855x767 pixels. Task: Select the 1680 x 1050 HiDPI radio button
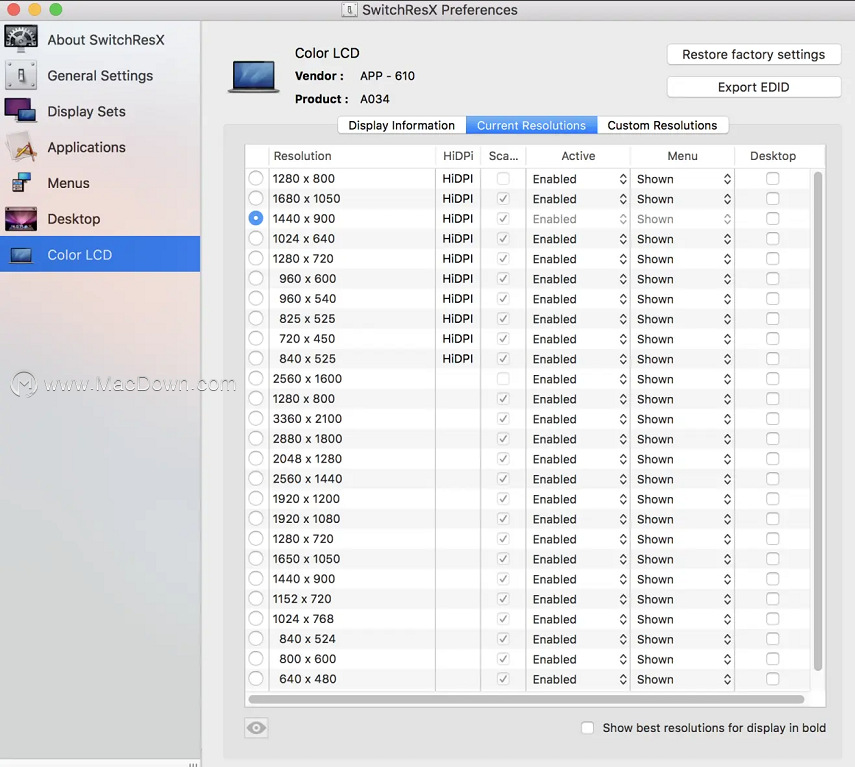pyautogui.click(x=256, y=198)
